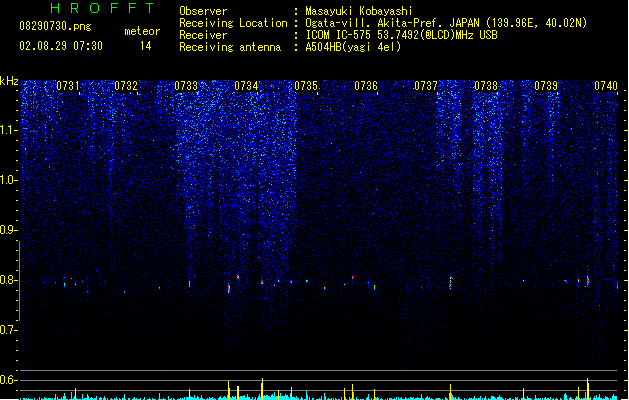Viewport: 629px width, 400px height.
Task: Click the meteor count 14
Action: [x=146, y=46]
